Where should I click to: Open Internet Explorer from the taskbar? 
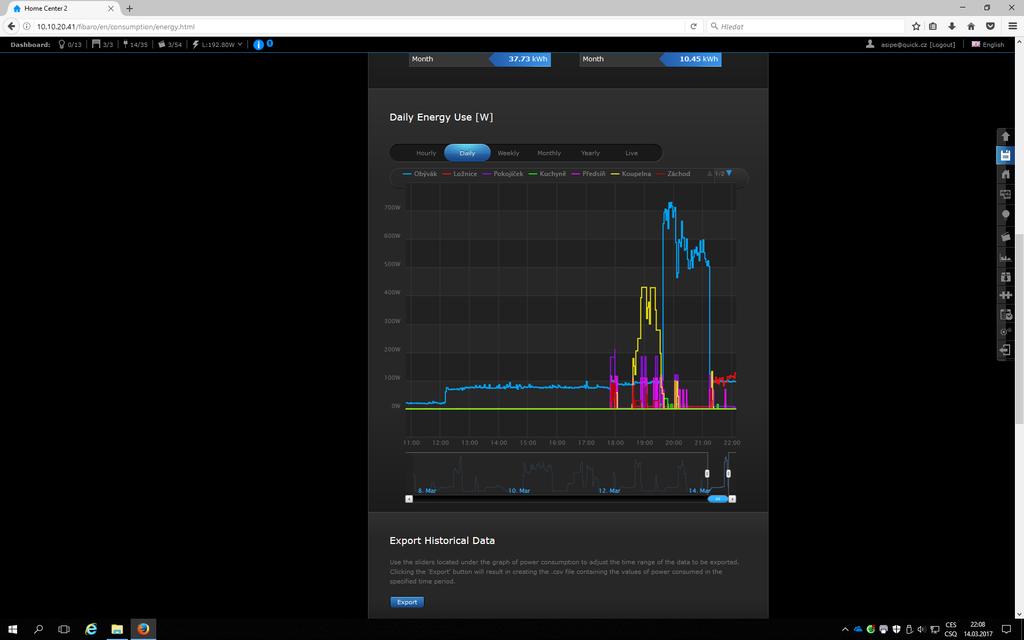(x=91, y=630)
